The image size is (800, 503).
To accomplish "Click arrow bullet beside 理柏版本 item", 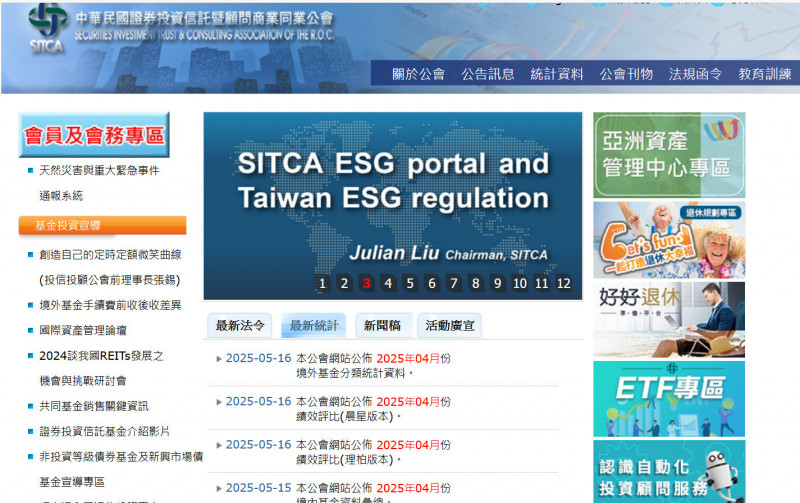I will click(219, 445).
